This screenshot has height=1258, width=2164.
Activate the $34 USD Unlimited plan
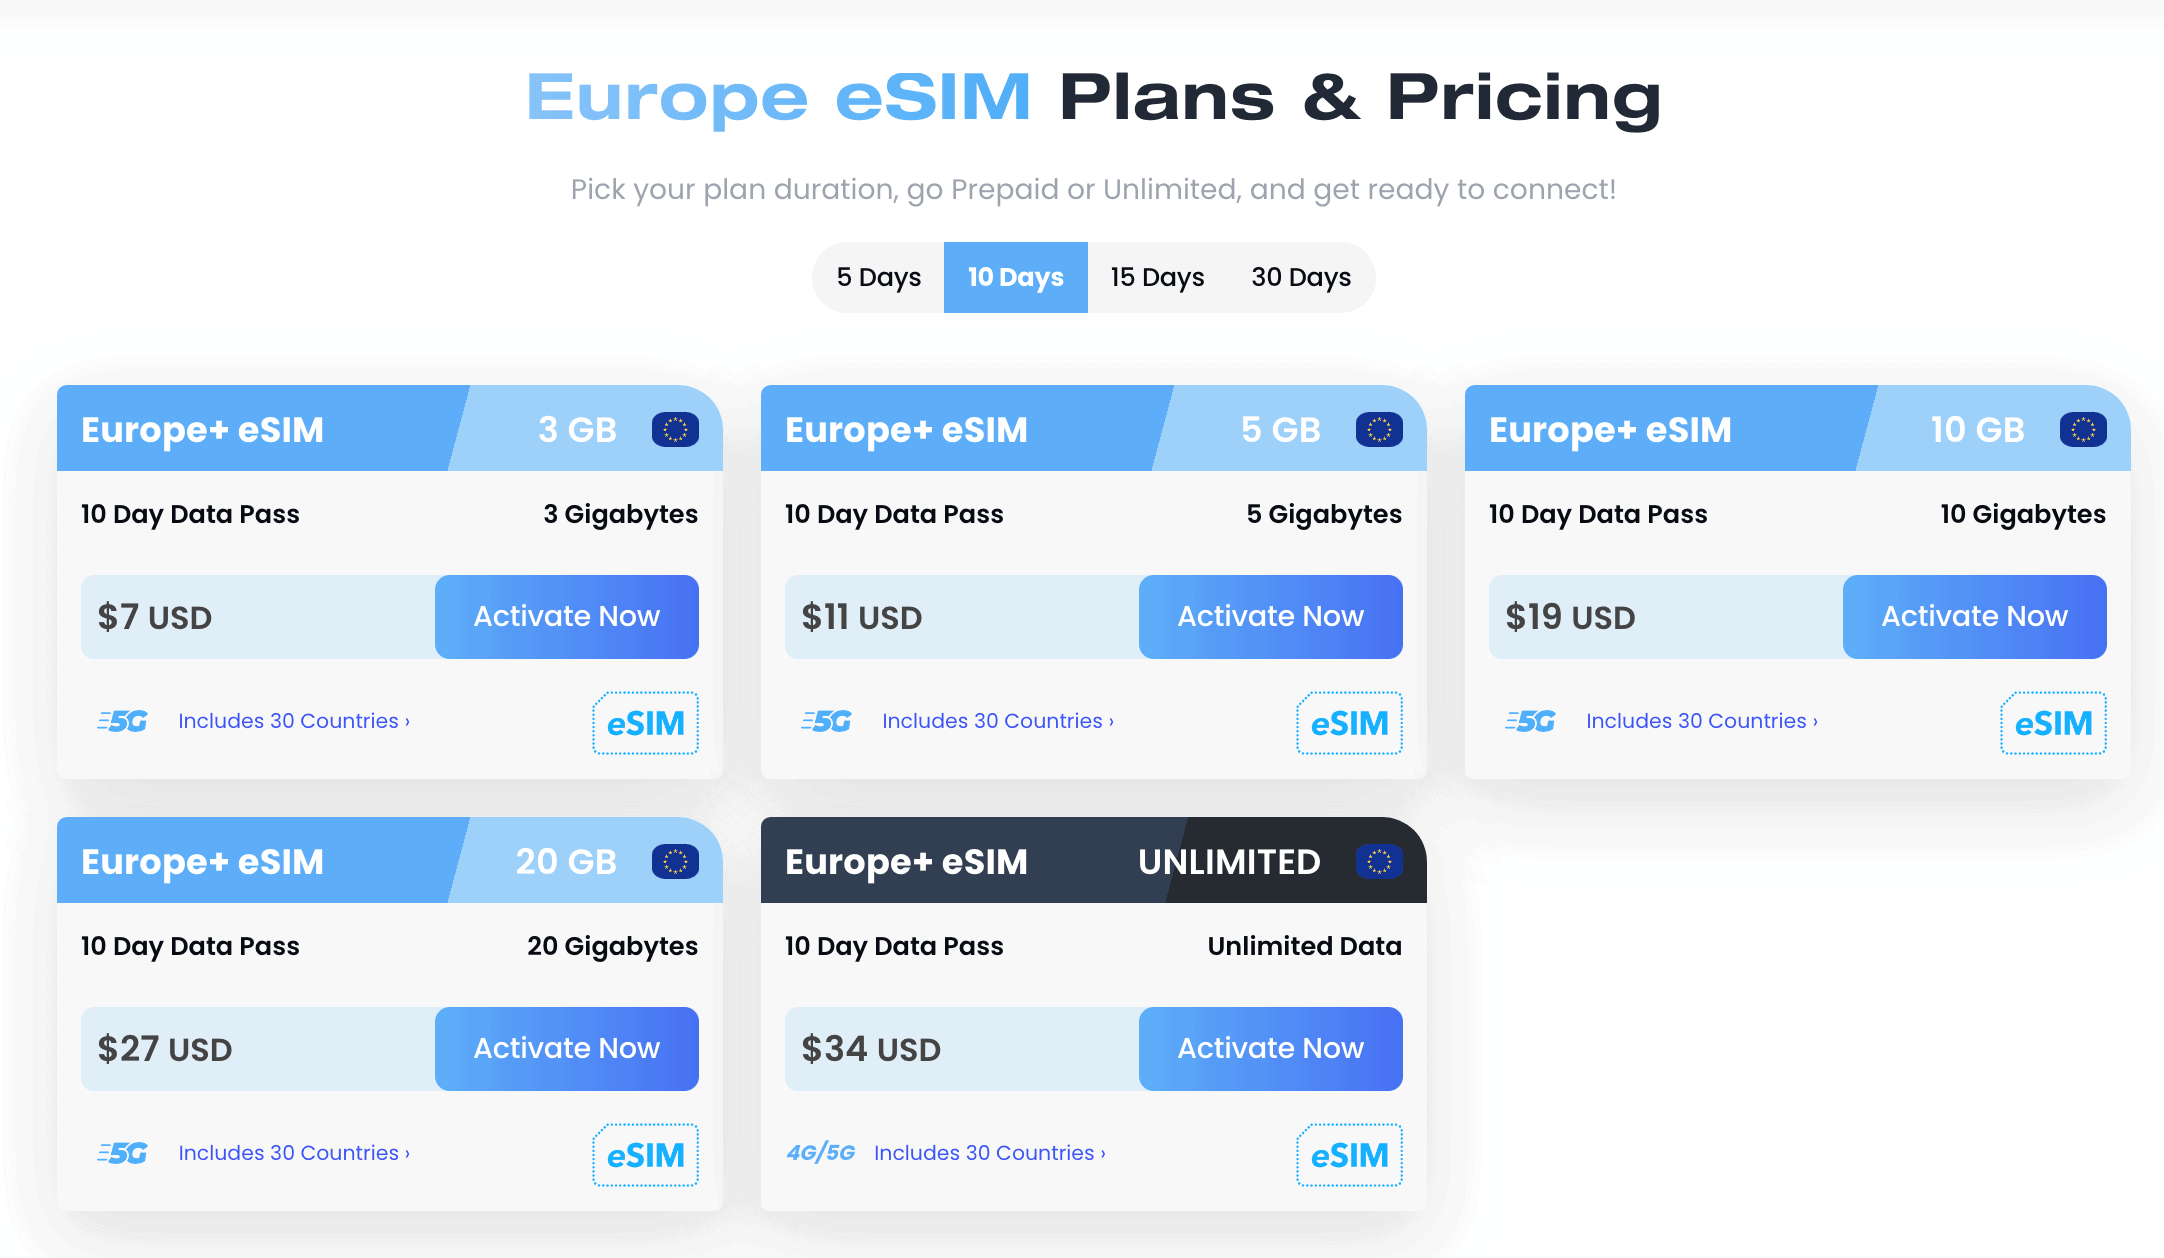(x=1270, y=1048)
